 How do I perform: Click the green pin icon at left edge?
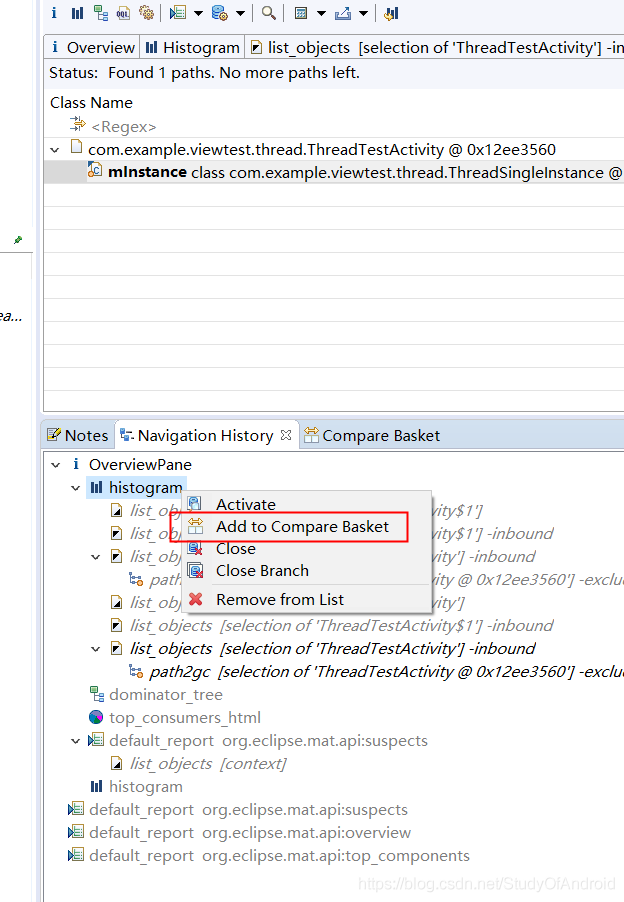pos(18,240)
